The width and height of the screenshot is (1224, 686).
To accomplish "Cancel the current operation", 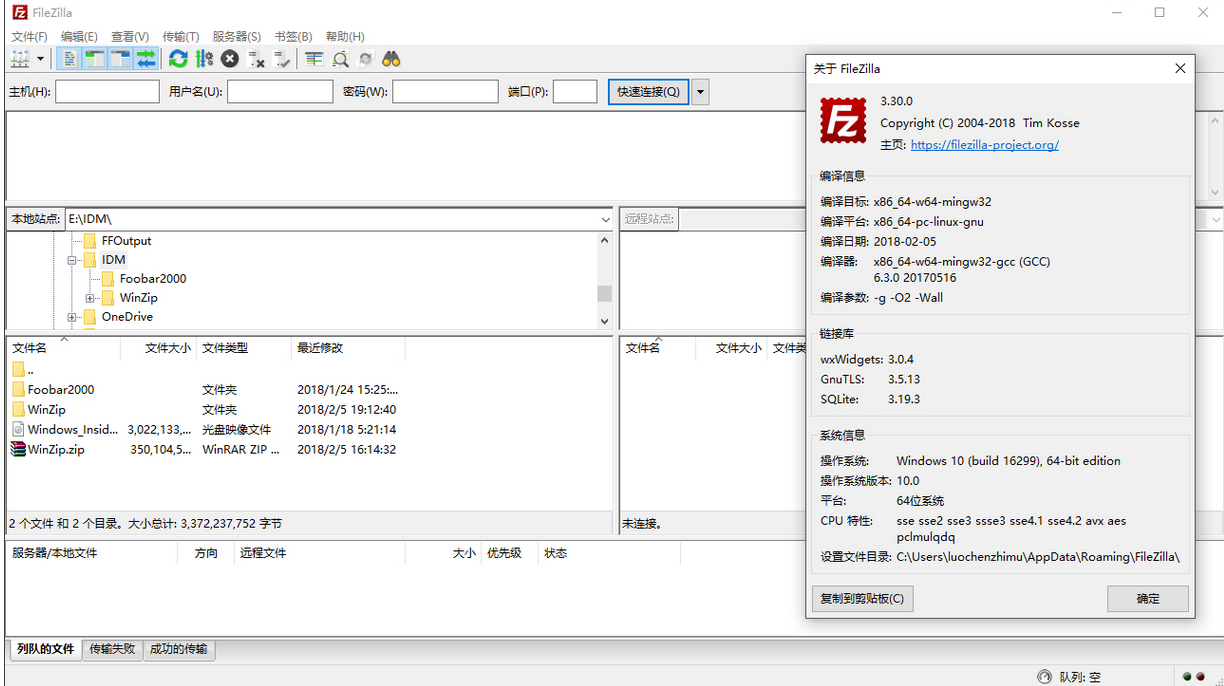I will pyautogui.click(x=228, y=58).
